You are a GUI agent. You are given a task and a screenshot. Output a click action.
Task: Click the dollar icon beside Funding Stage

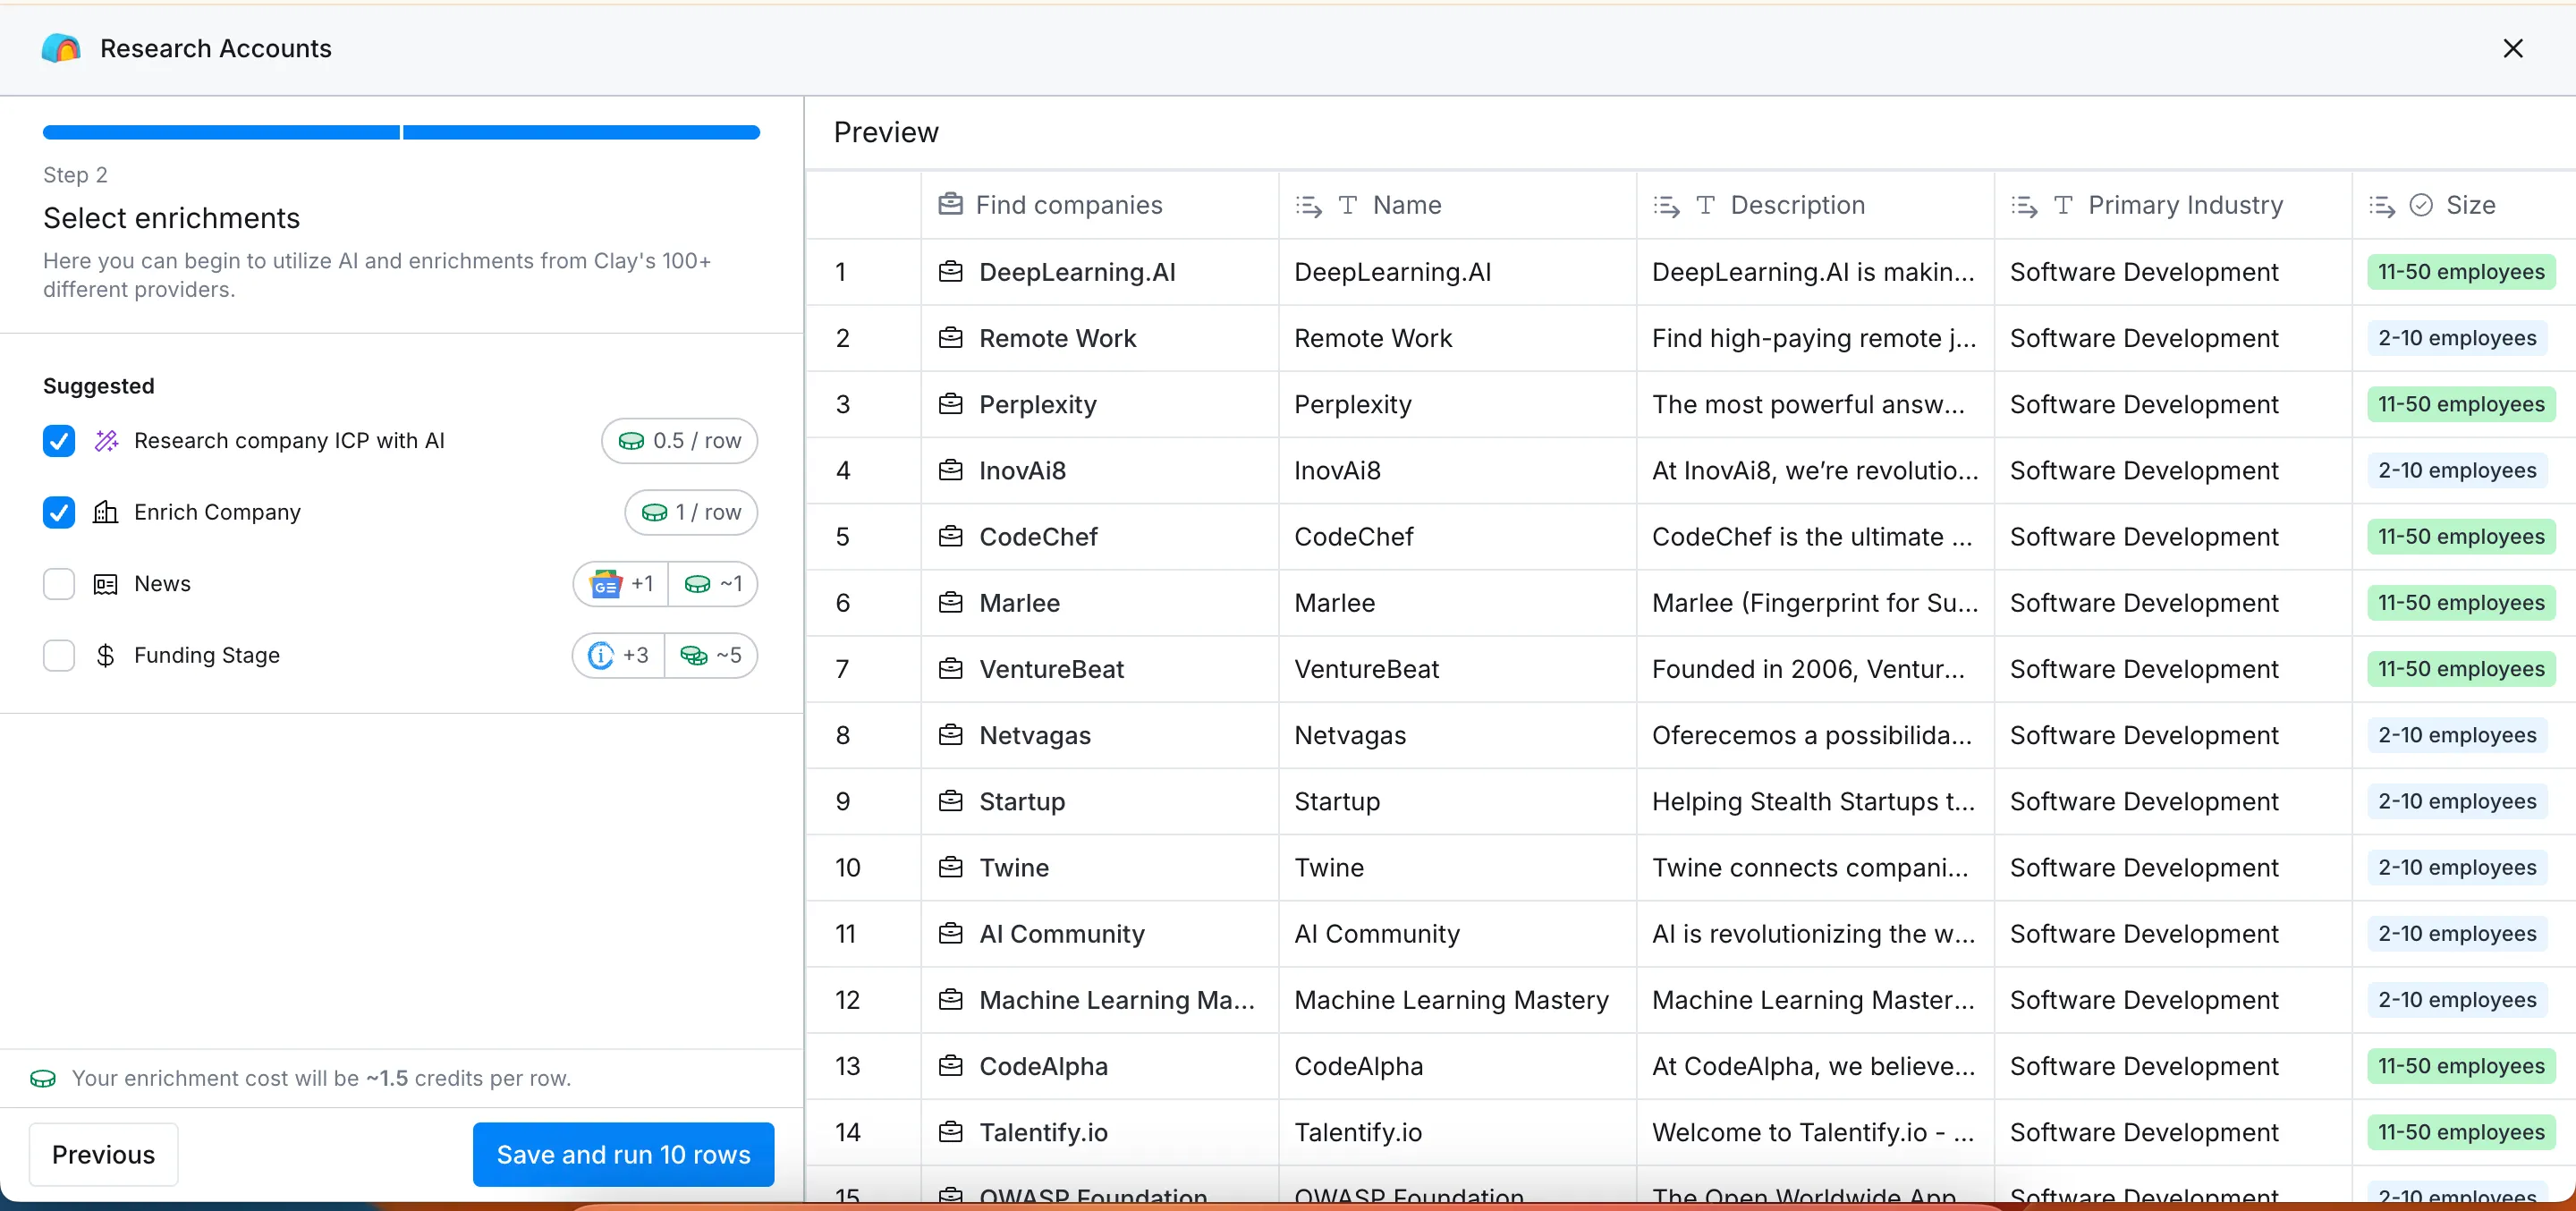[x=105, y=656]
